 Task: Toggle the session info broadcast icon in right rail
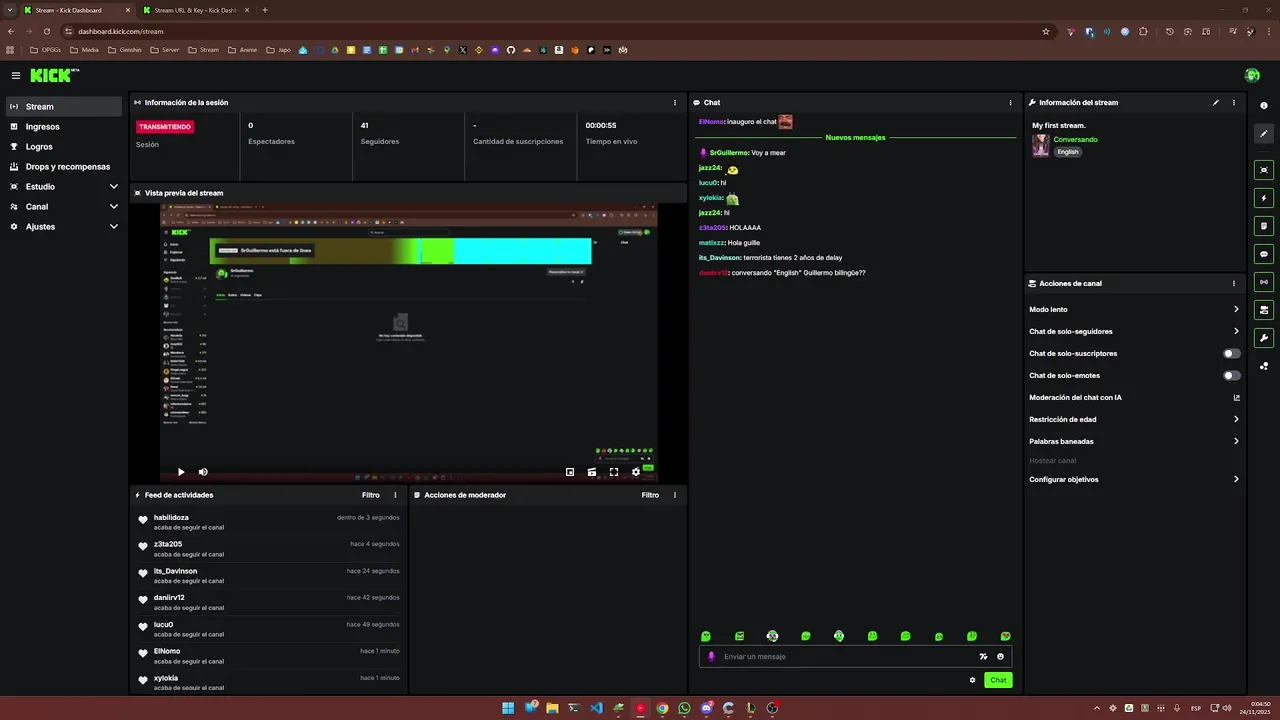coord(1264,282)
